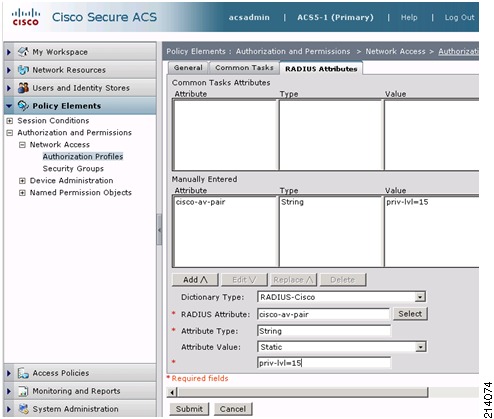
Task: Open Security Groups in the tree
Action: [73, 168]
